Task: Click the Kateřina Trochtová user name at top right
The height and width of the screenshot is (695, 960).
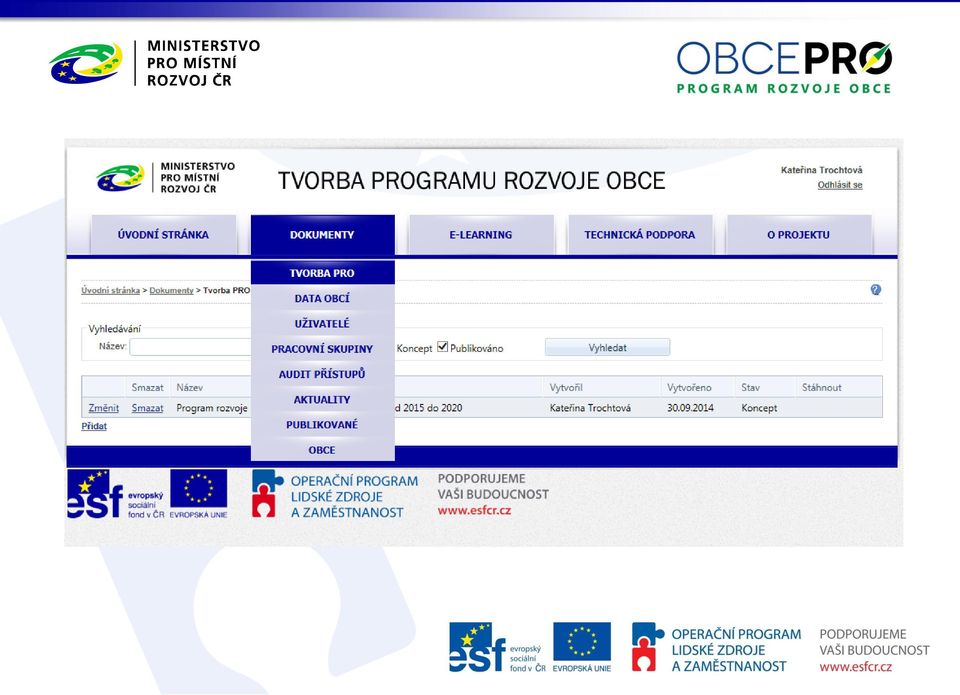Action: coord(822,170)
